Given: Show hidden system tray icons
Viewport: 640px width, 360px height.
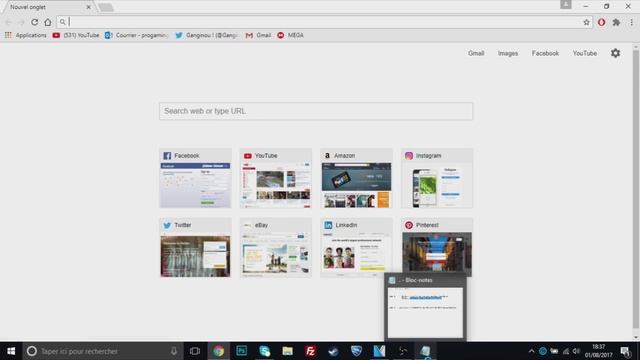Looking at the screenshot, I should point(531,351).
